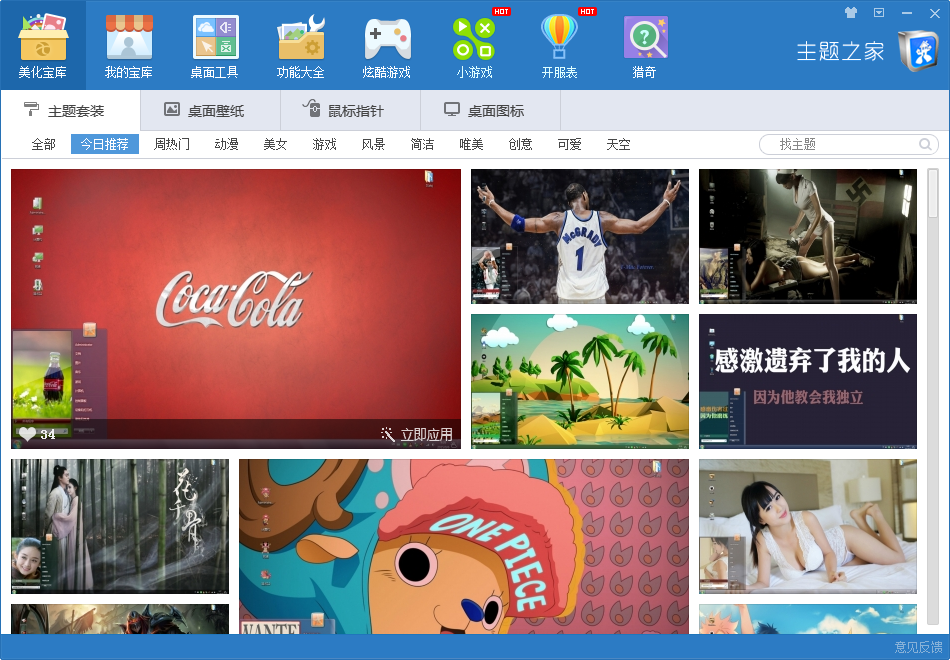The height and width of the screenshot is (660, 950).
Task: Open the 猎奇 section
Action: coord(645,46)
